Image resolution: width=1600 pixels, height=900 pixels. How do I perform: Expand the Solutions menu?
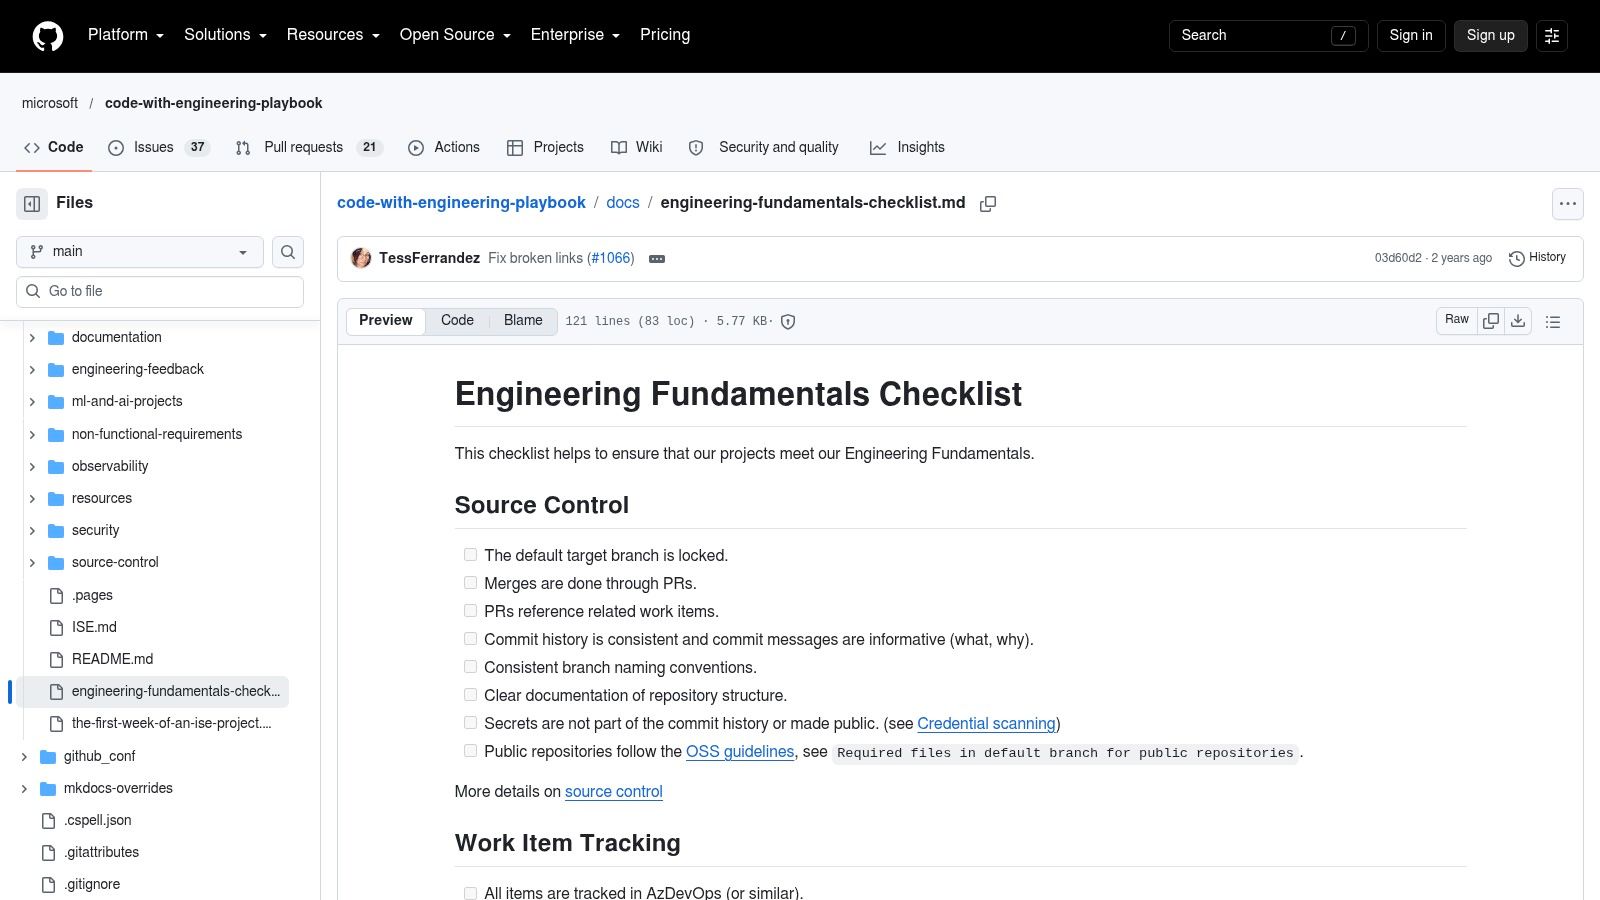click(x=225, y=35)
